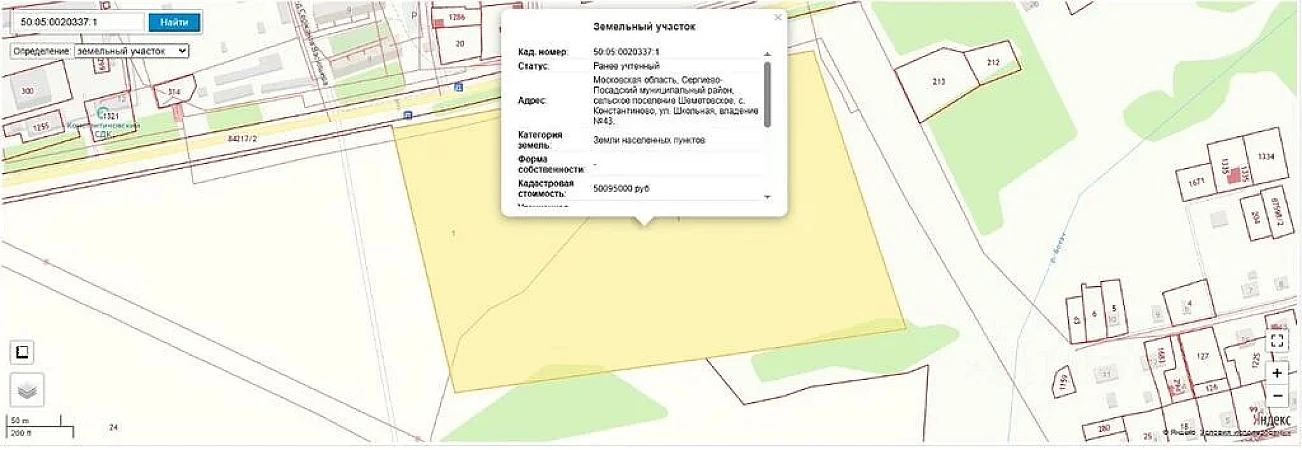1302x450 pixels.
Task: Zoom out with the minus button
Action: coord(1277,395)
